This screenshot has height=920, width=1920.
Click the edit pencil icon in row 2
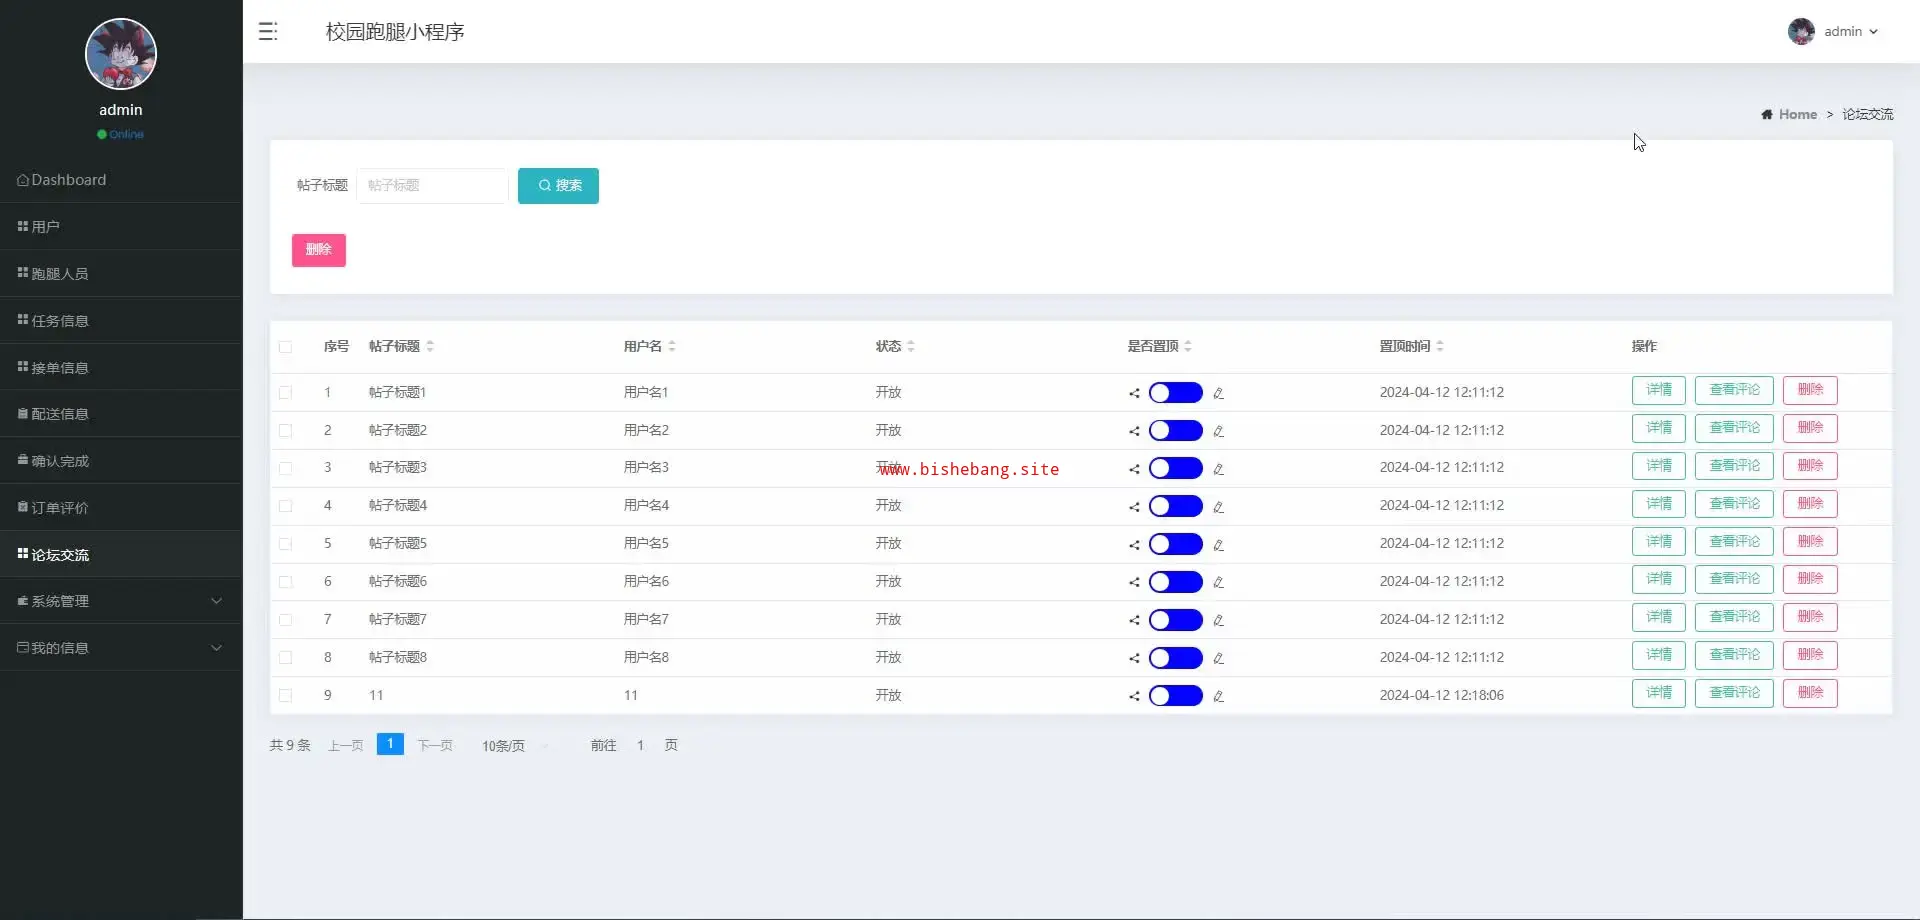(1218, 431)
